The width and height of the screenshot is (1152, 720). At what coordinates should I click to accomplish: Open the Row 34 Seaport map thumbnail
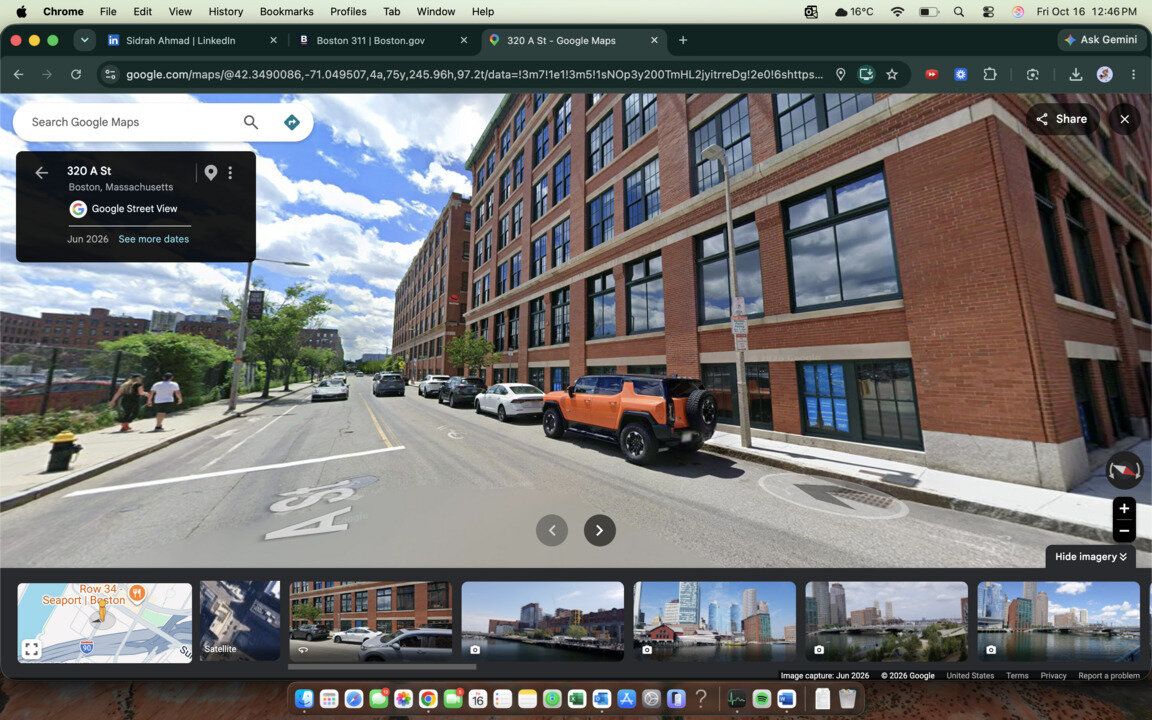coord(104,622)
